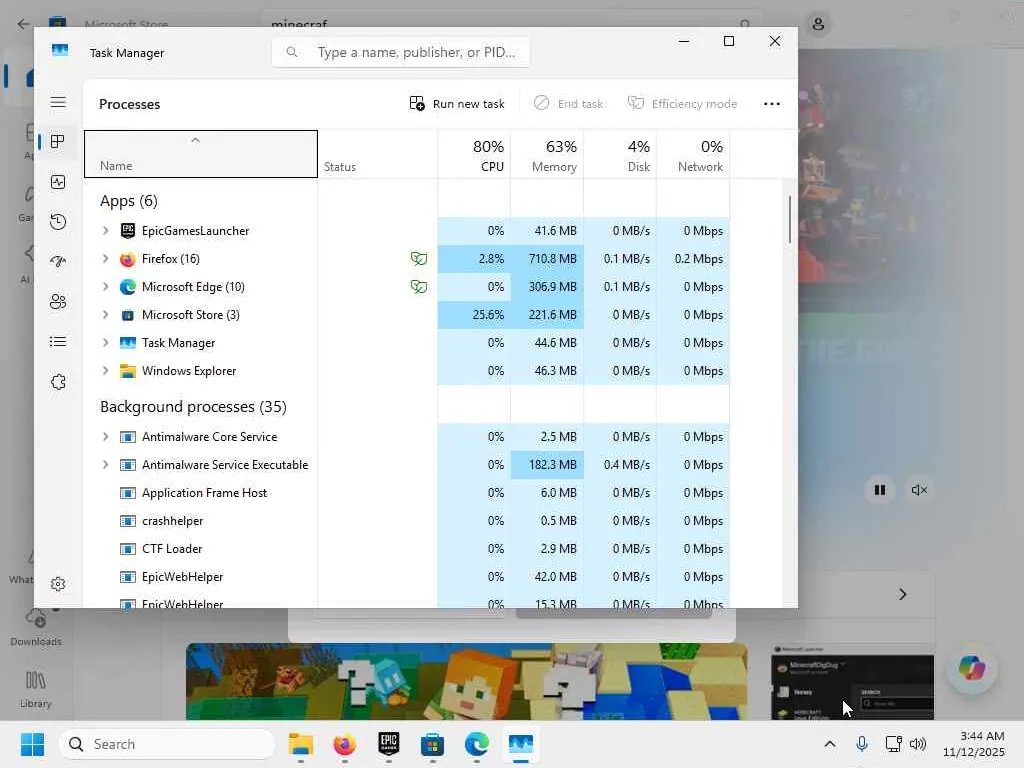
Task: Select the Application Frame Host row
Action: click(x=407, y=493)
